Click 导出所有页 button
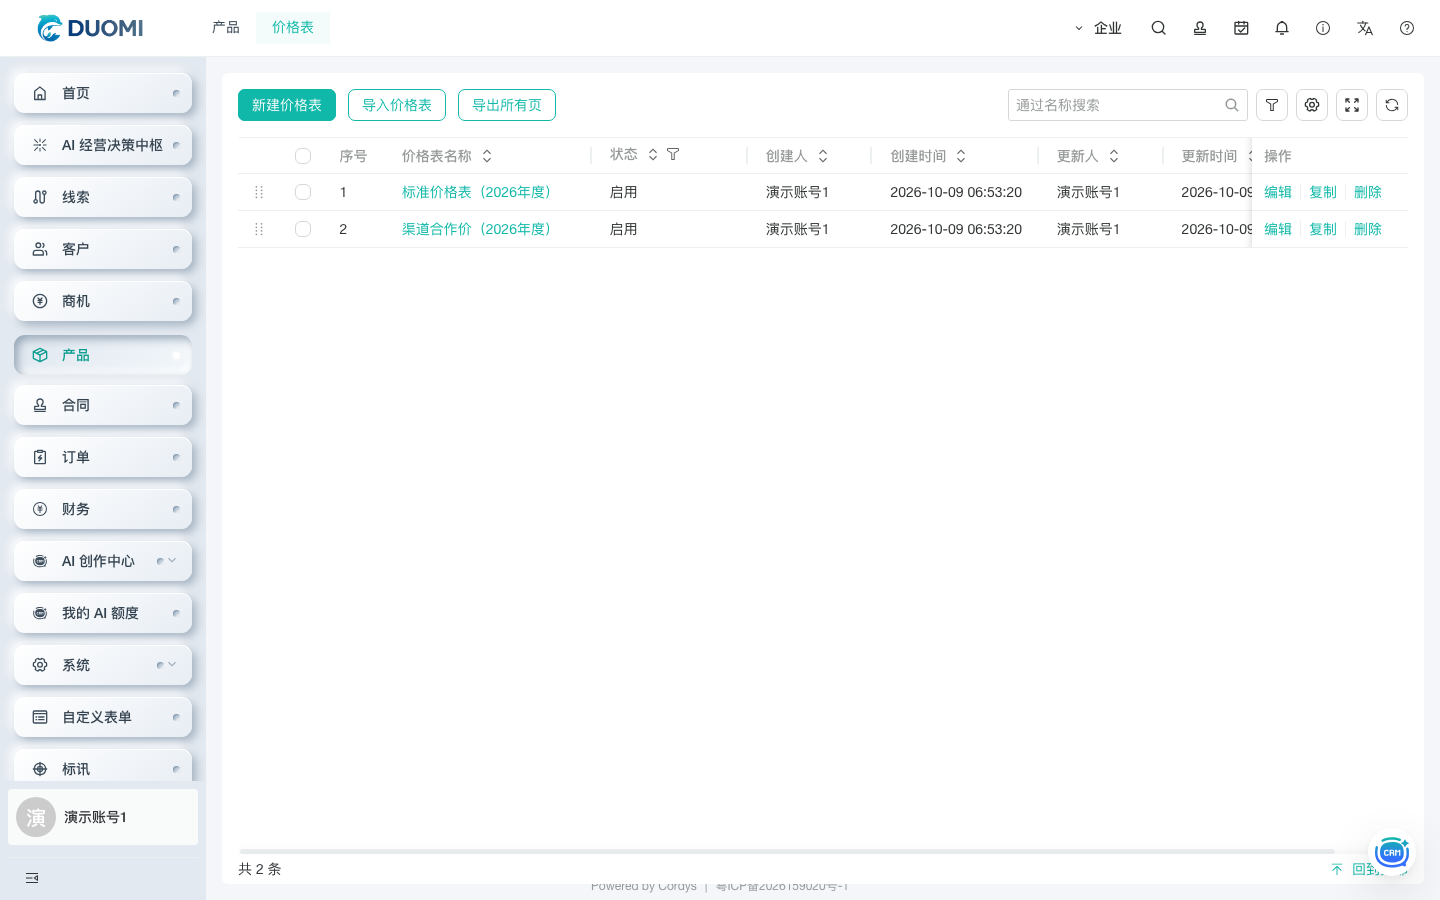 coord(507,105)
